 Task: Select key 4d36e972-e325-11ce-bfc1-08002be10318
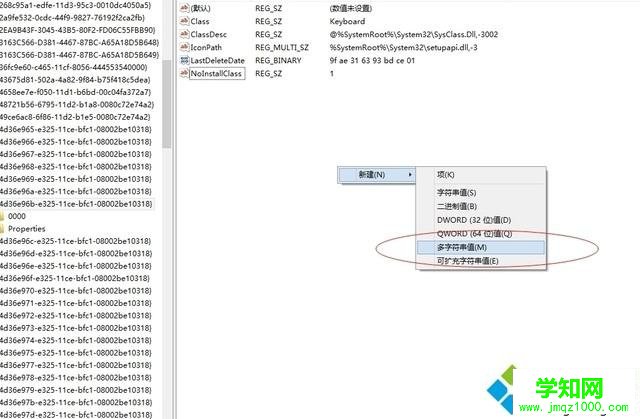point(76,315)
